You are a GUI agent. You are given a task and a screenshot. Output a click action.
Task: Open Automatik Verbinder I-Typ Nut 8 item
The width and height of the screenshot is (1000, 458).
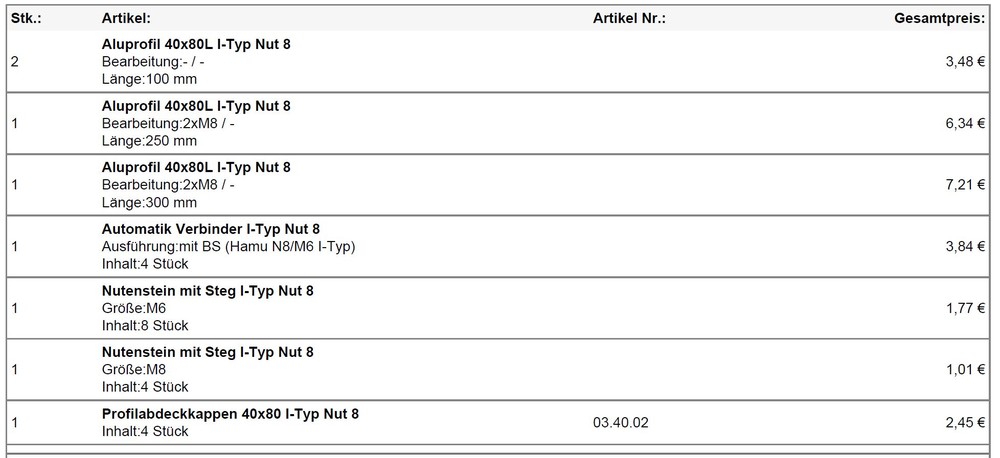point(210,229)
